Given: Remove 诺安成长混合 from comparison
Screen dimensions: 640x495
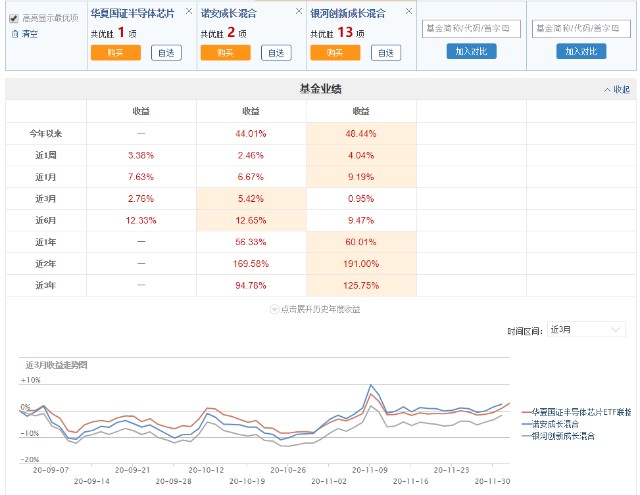Looking at the screenshot, I should [299, 11].
